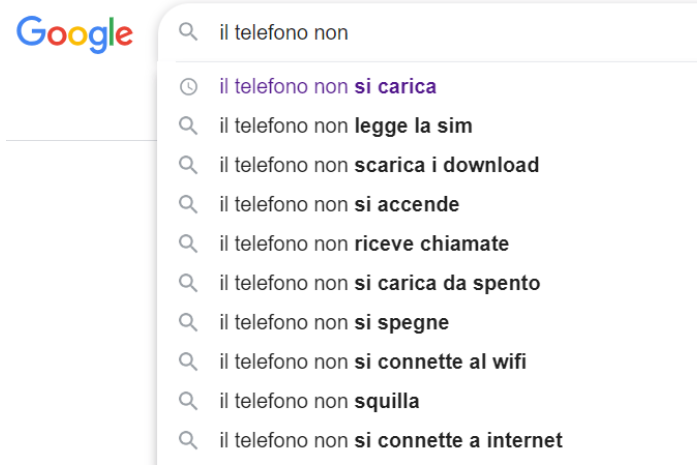Select suggestion 'il telefono non si carica'
Image resolution: width=697 pixels, height=471 pixels.
point(328,87)
